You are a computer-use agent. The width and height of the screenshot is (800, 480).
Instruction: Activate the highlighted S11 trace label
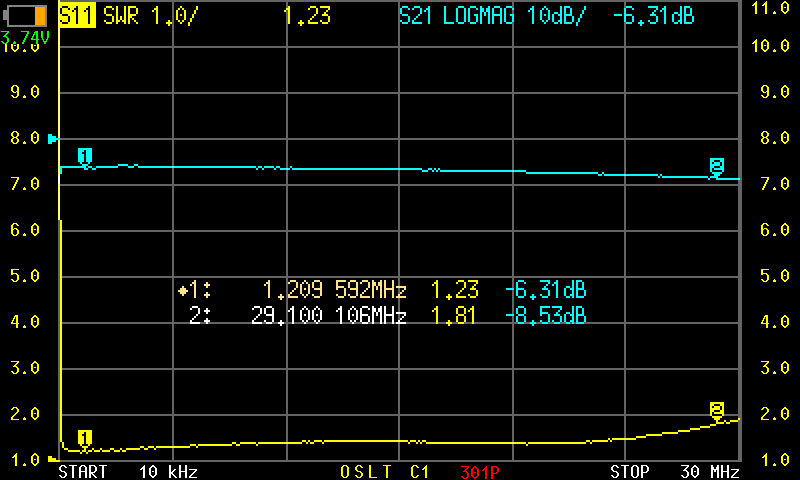tap(76, 16)
